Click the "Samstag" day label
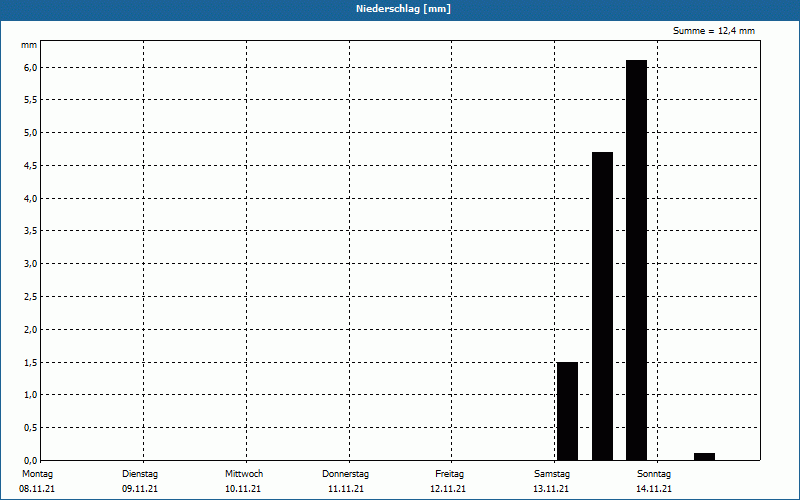The width and height of the screenshot is (800, 500). [x=552, y=474]
